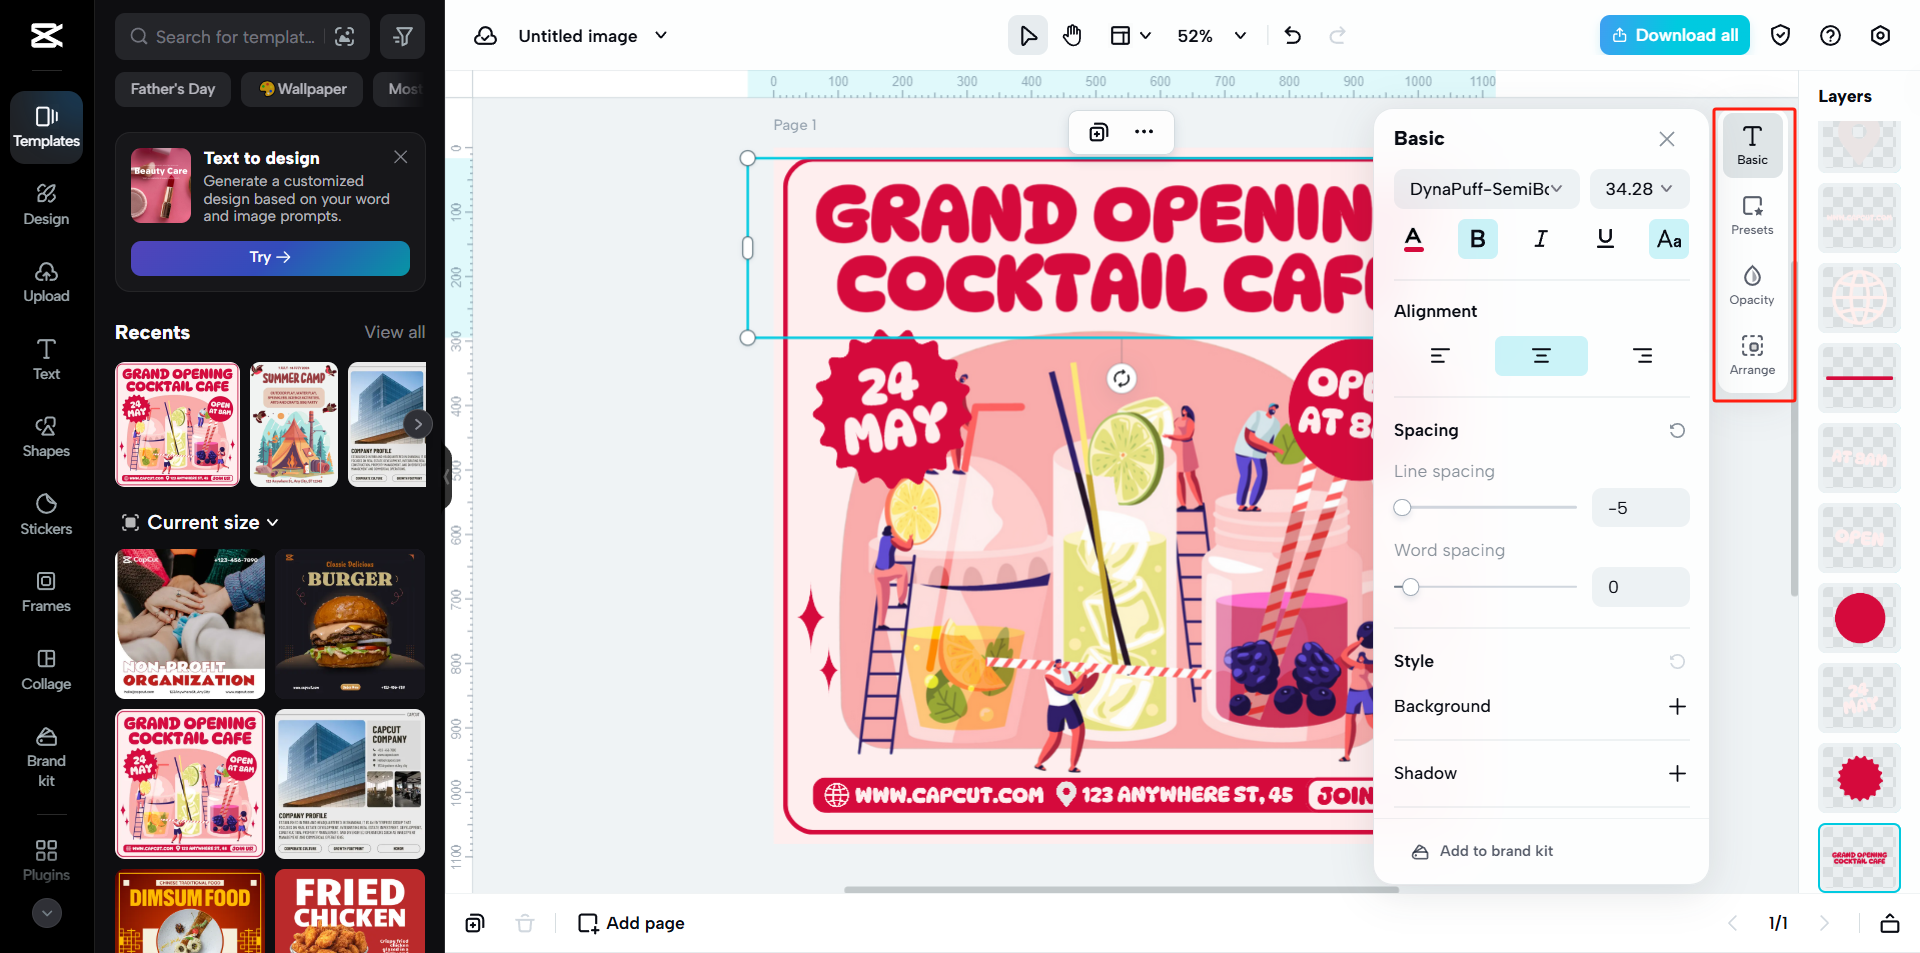Screen dimensions: 1920x953
Task: Open the Templates panel
Action: (x=45, y=127)
